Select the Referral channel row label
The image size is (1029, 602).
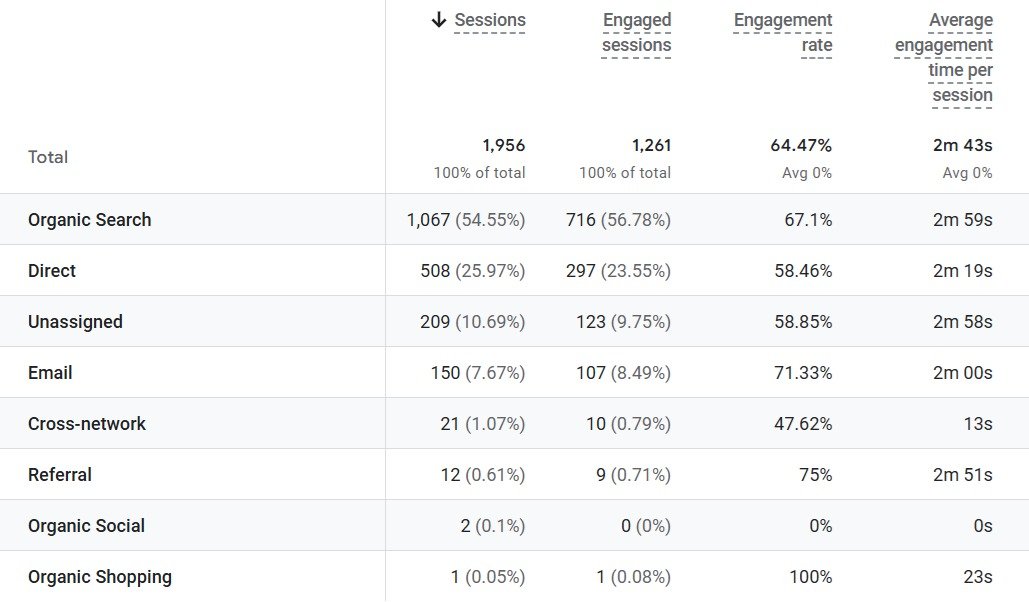[x=60, y=475]
